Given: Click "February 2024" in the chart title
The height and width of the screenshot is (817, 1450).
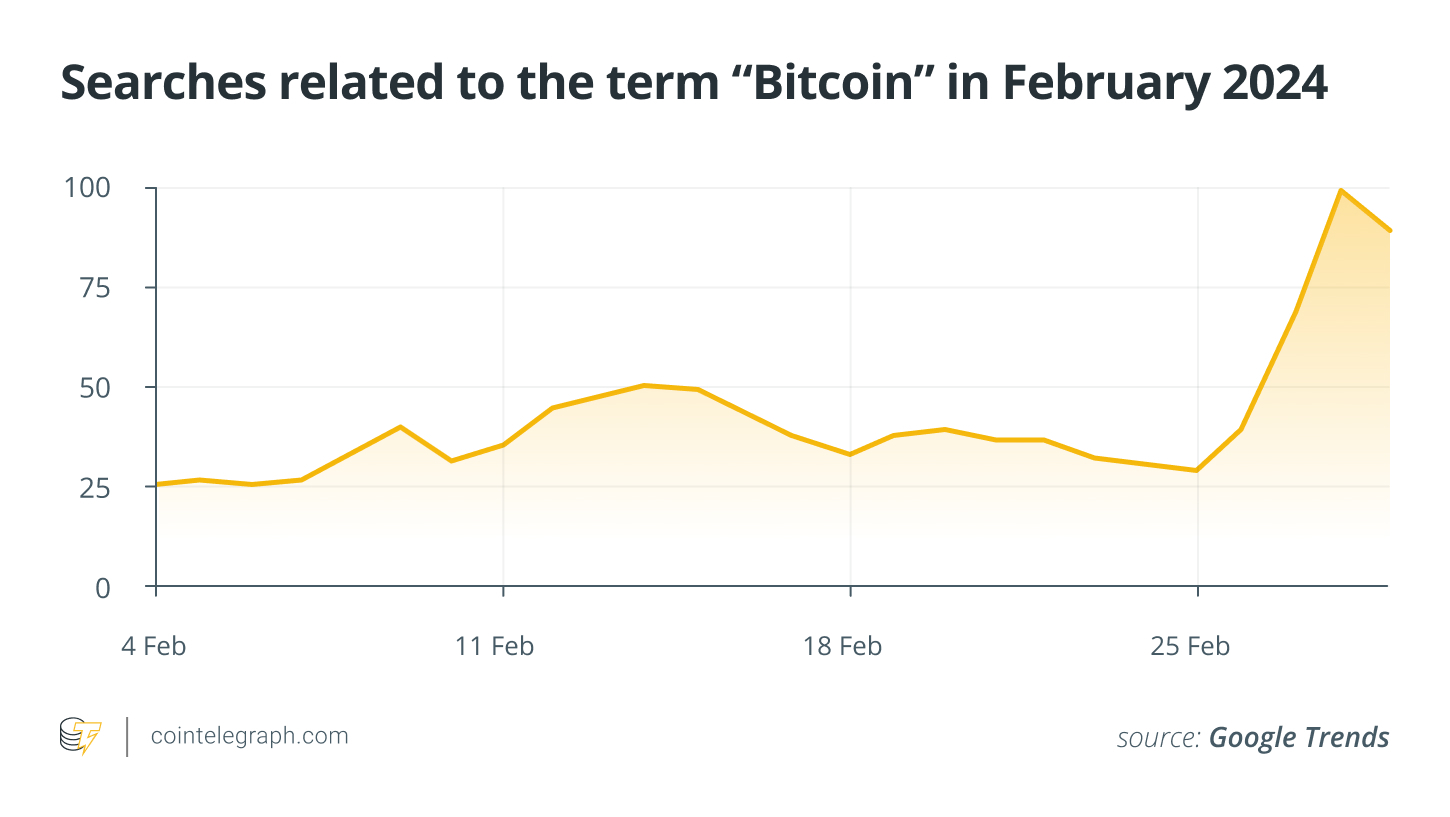Looking at the screenshot, I should click(1164, 84).
